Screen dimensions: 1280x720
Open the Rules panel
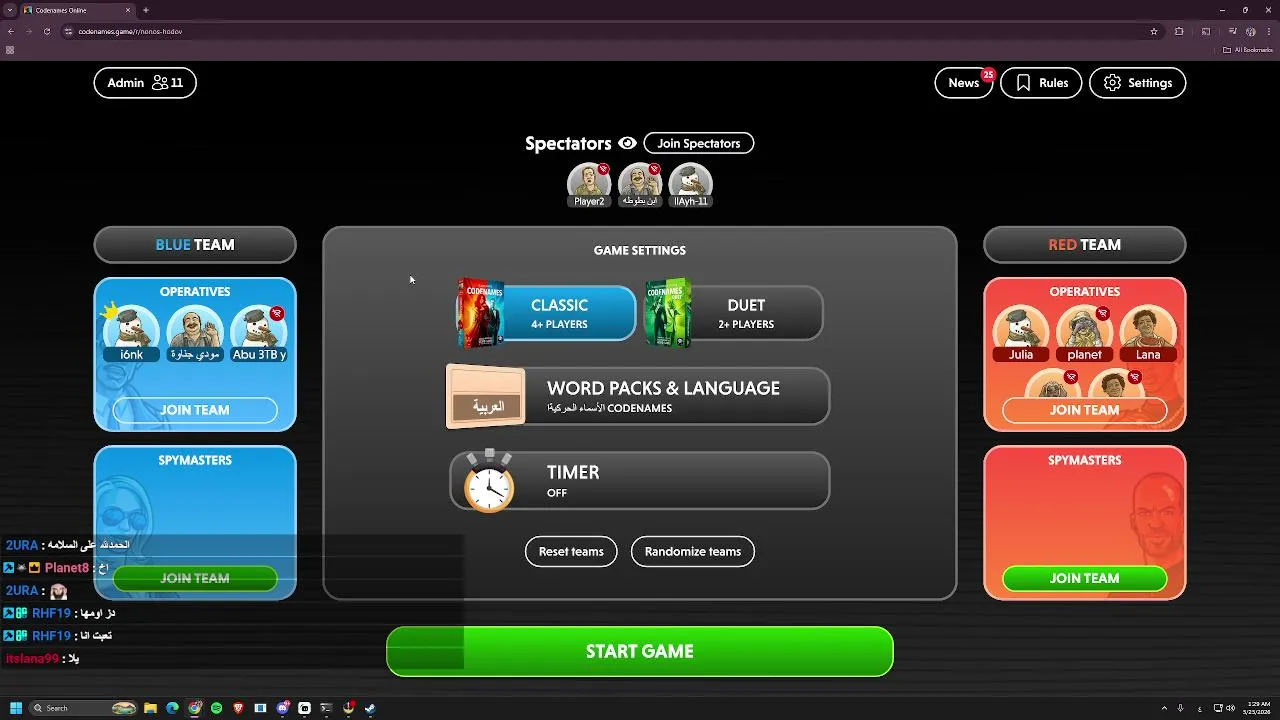click(1041, 83)
